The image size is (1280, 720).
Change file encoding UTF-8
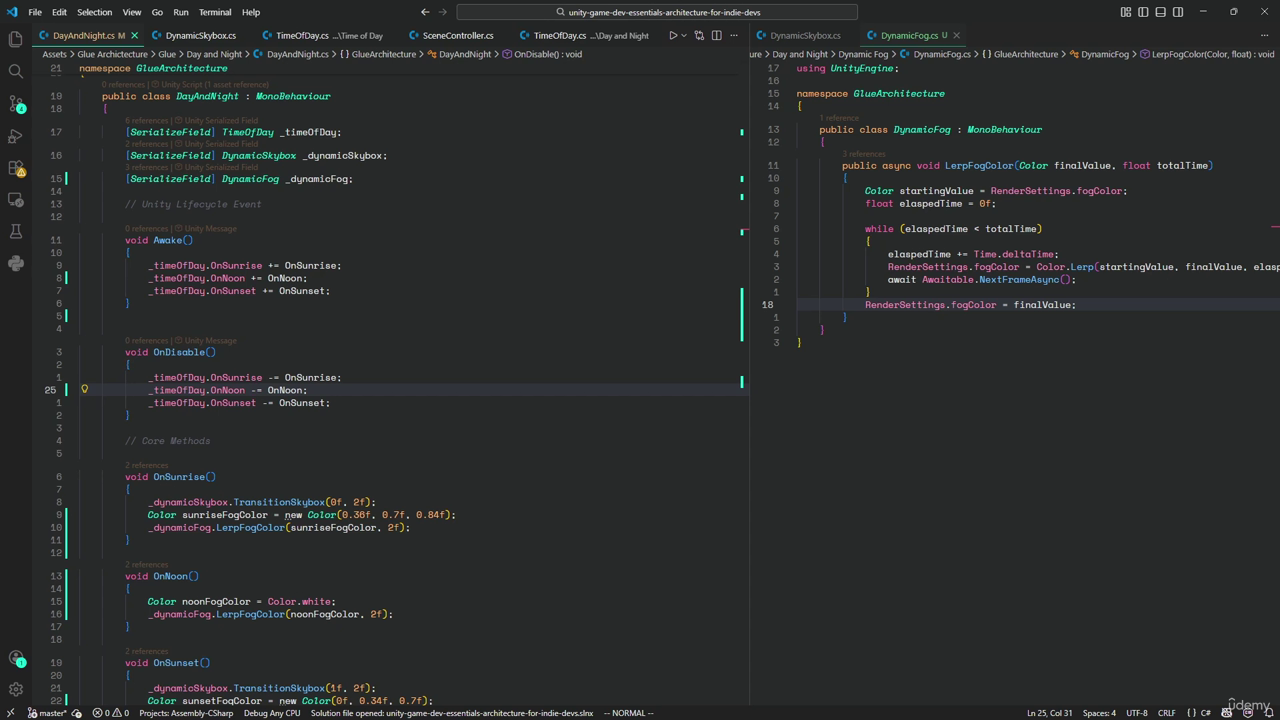pos(1137,713)
